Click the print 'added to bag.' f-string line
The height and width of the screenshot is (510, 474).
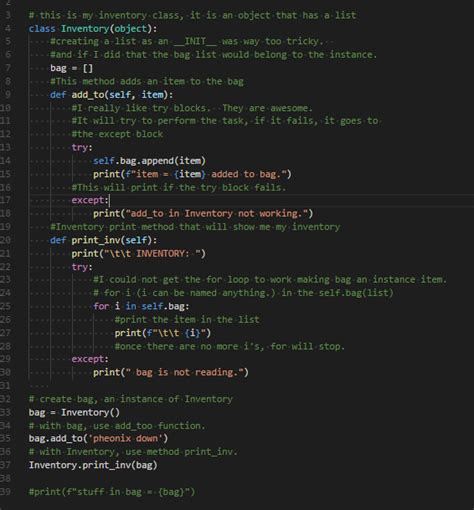tap(192, 174)
